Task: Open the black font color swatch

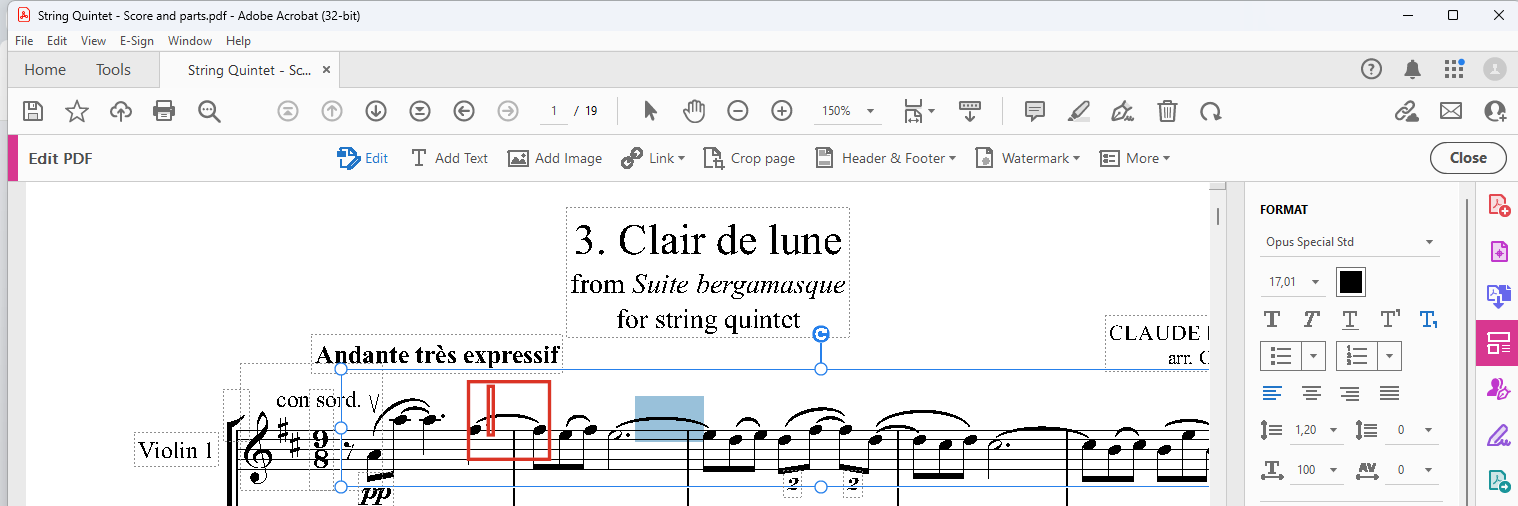Action: pos(1351,282)
